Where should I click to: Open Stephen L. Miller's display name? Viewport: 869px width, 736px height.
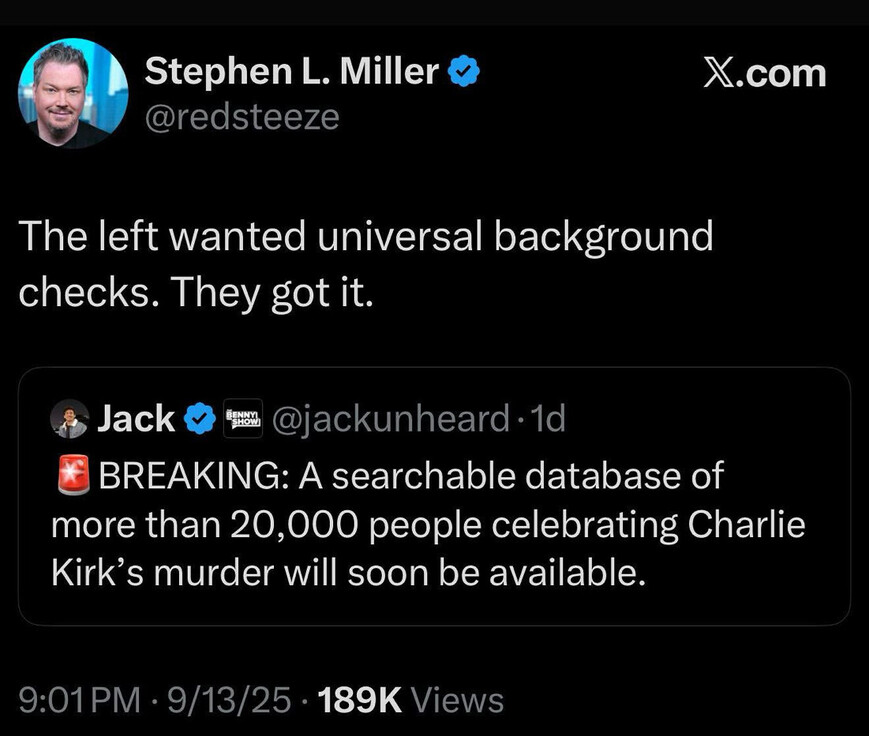292,71
